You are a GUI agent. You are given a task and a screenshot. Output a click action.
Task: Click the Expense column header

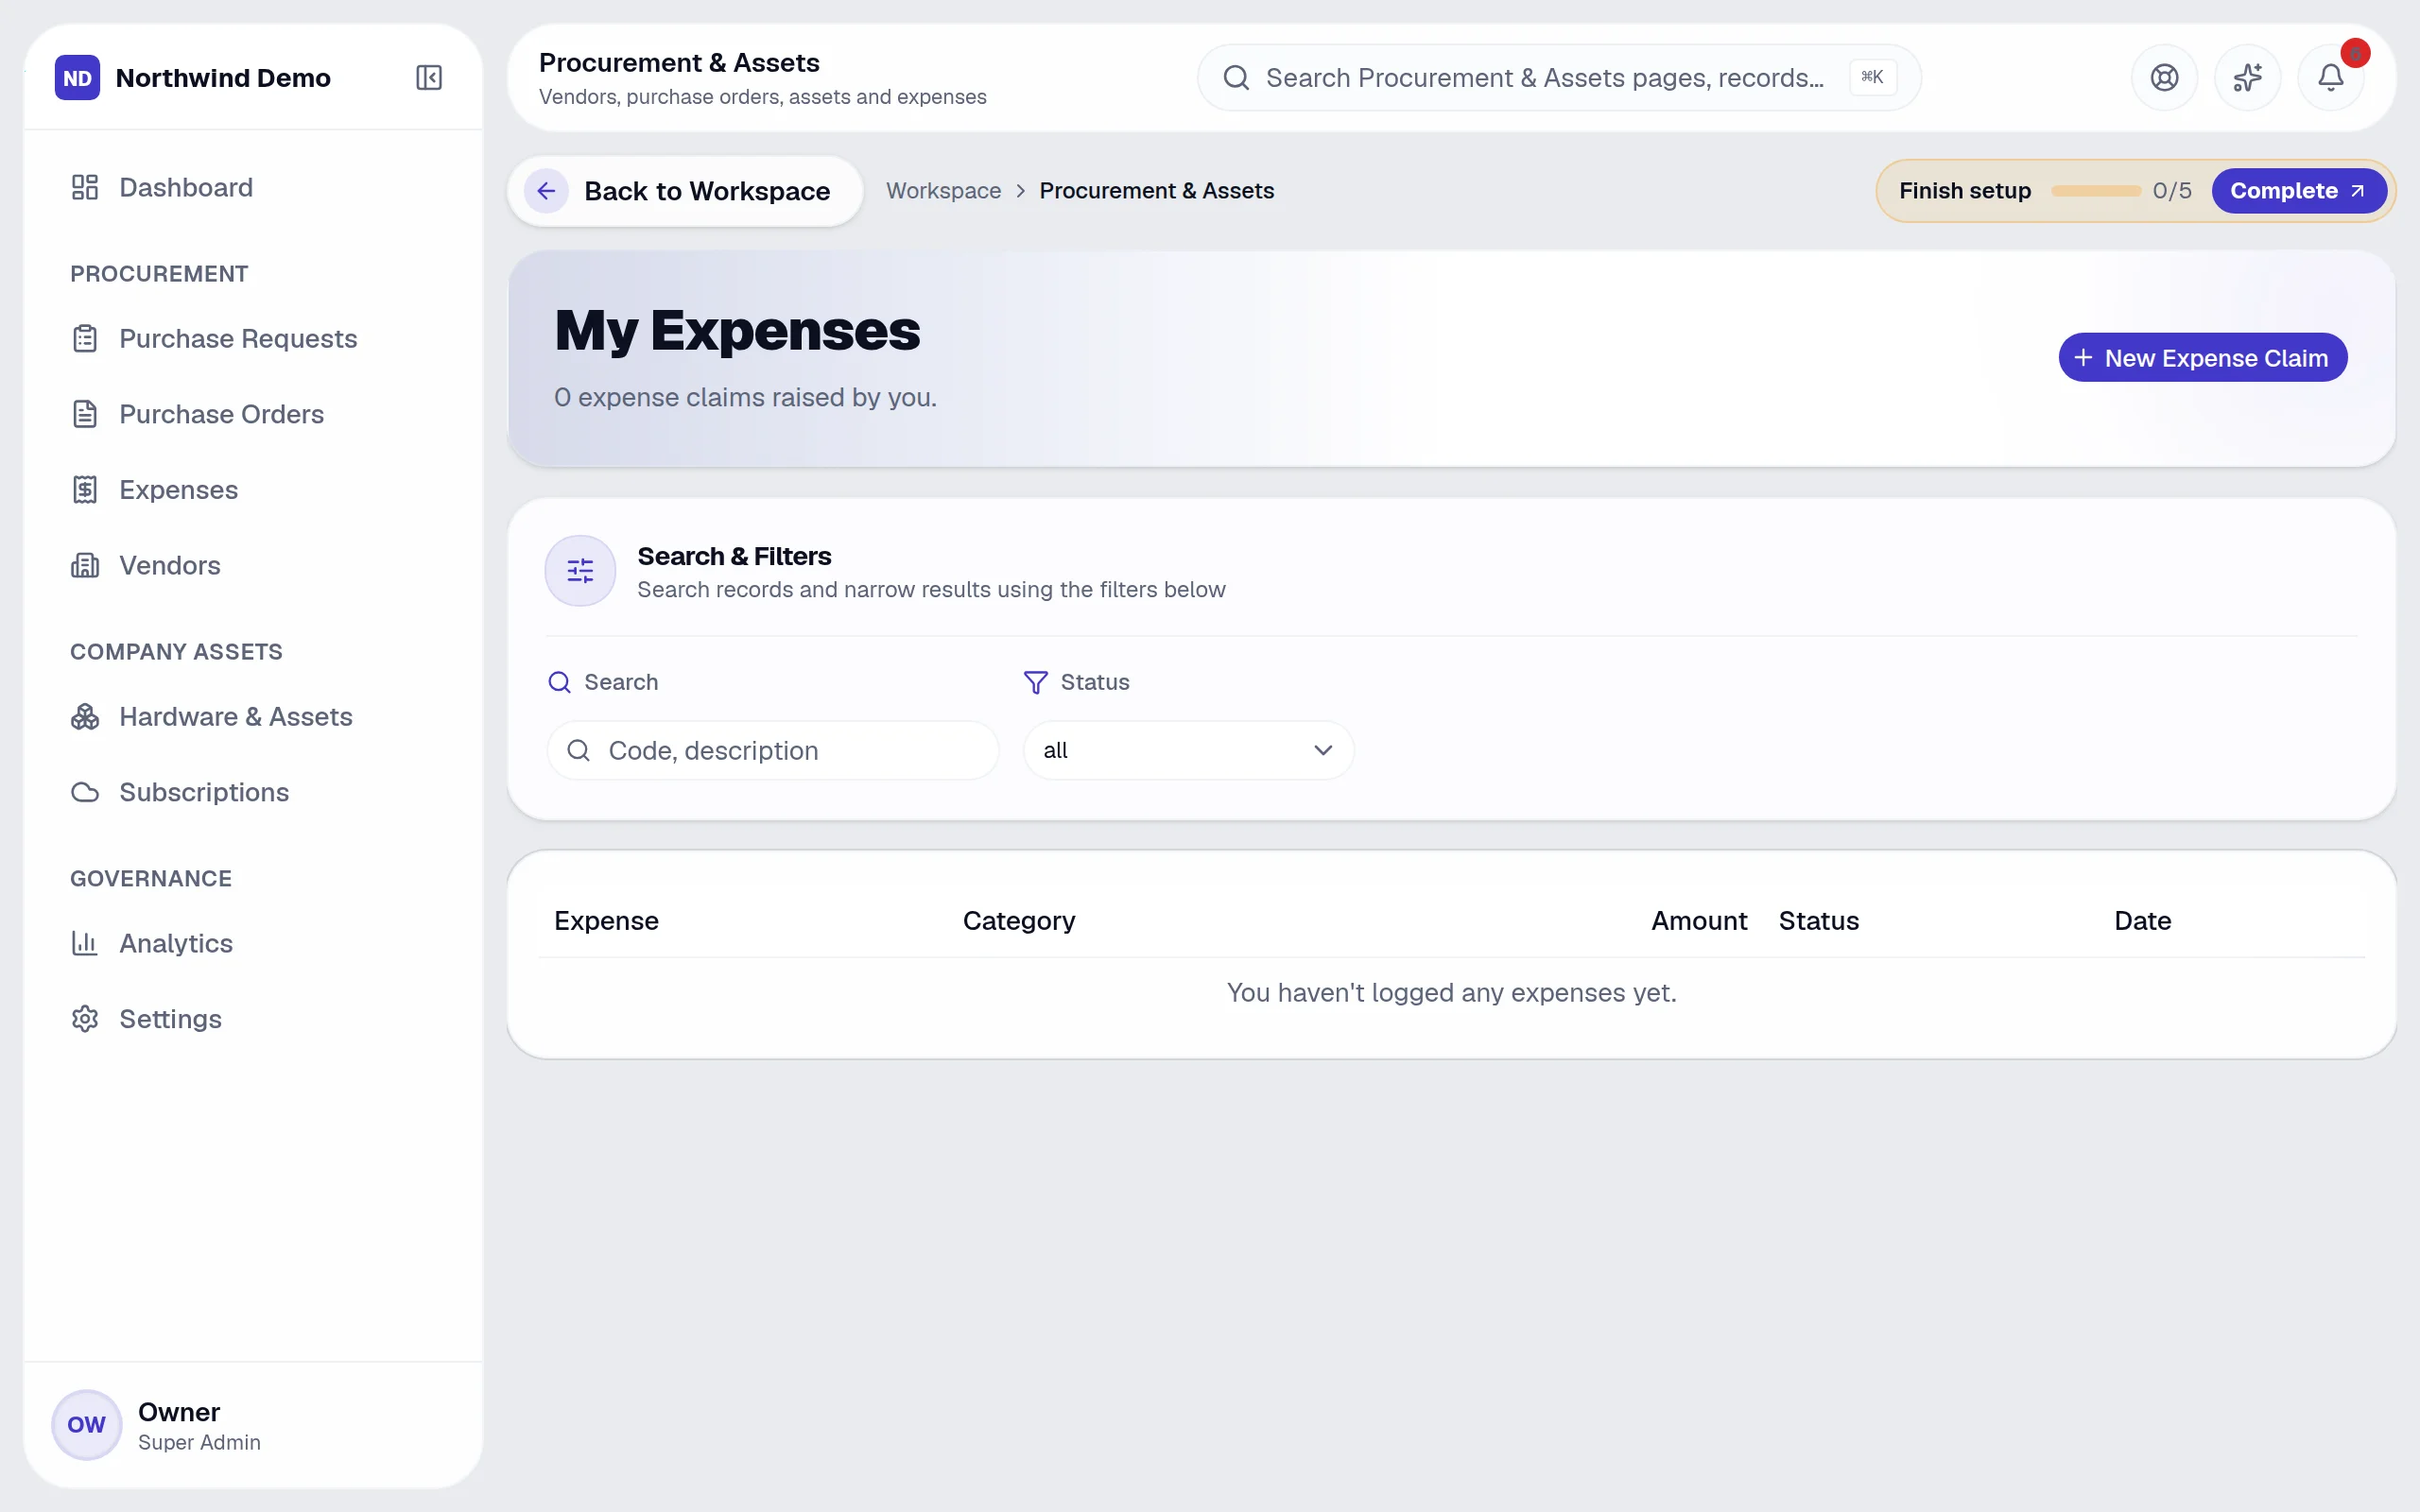pos(606,921)
